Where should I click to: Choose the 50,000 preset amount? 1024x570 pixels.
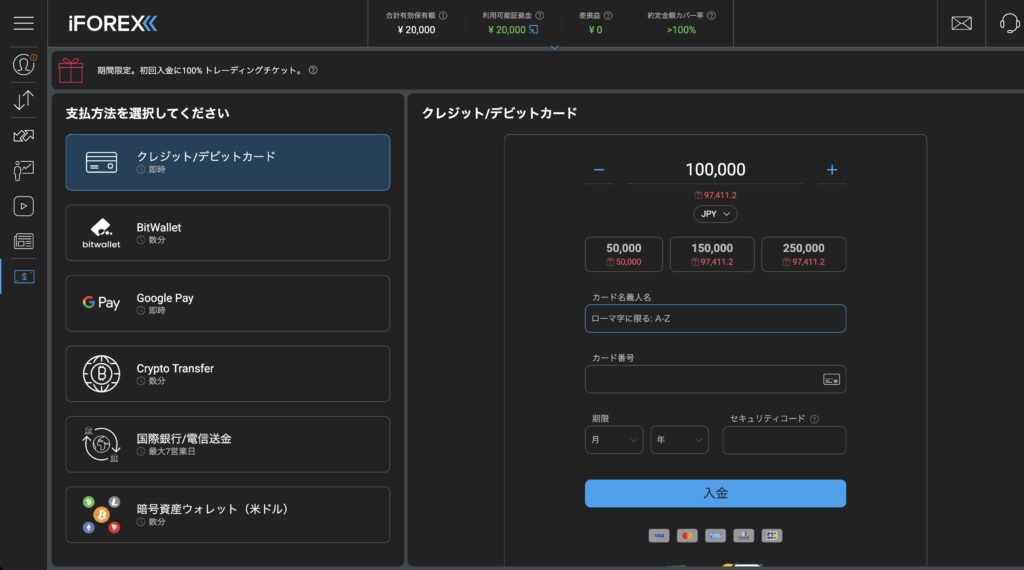[624, 254]
